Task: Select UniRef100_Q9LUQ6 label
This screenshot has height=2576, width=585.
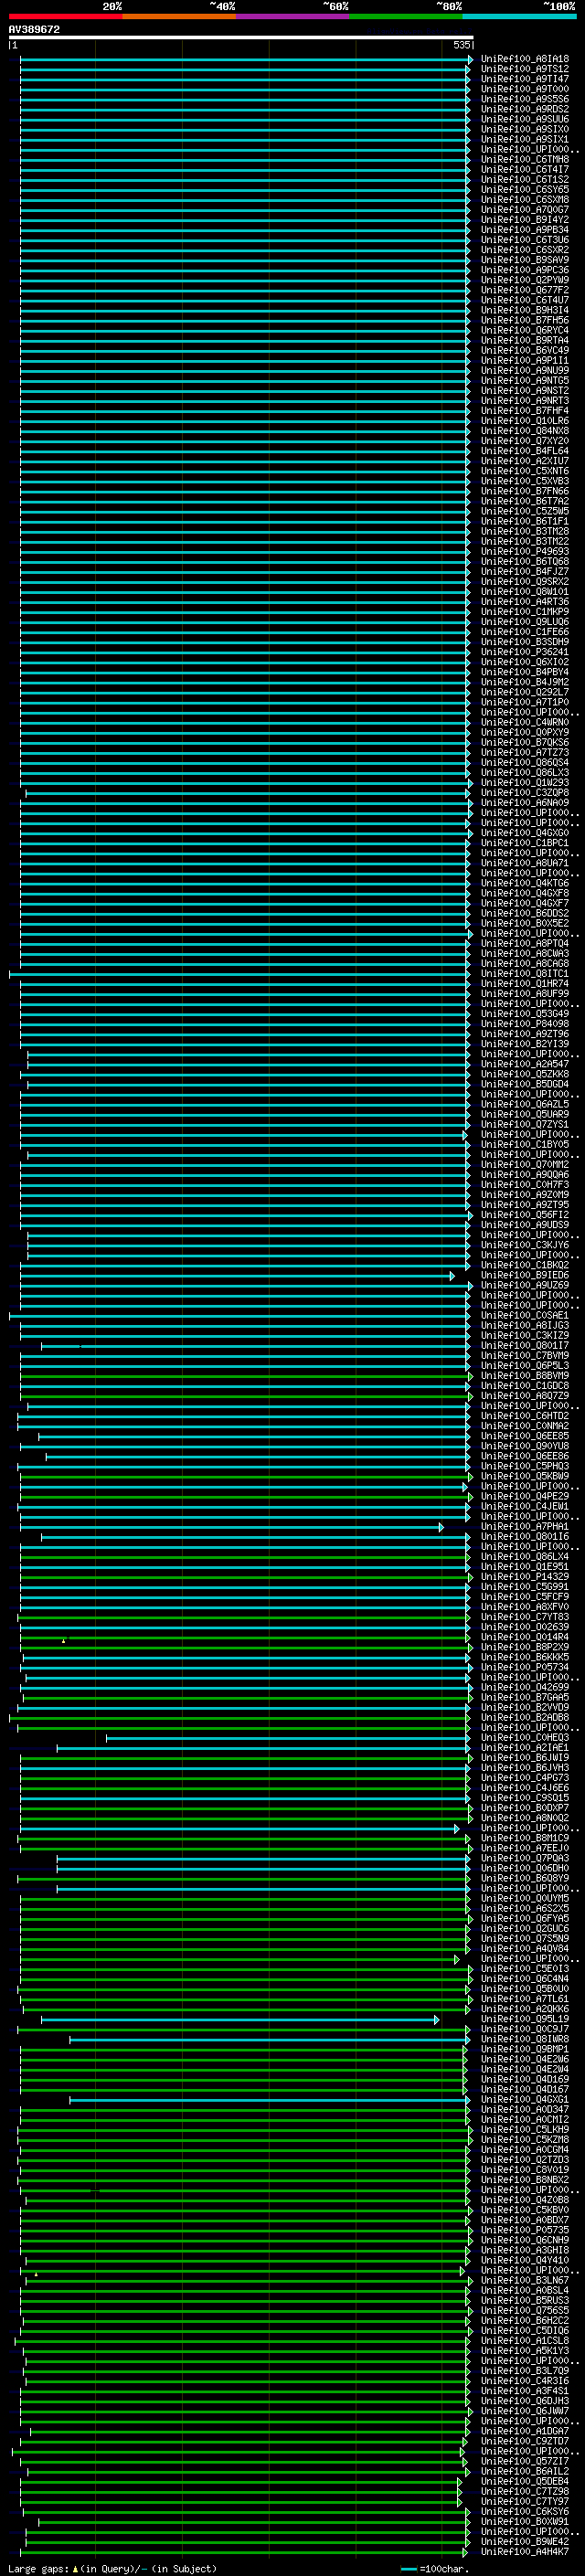Action: [525, 622]
